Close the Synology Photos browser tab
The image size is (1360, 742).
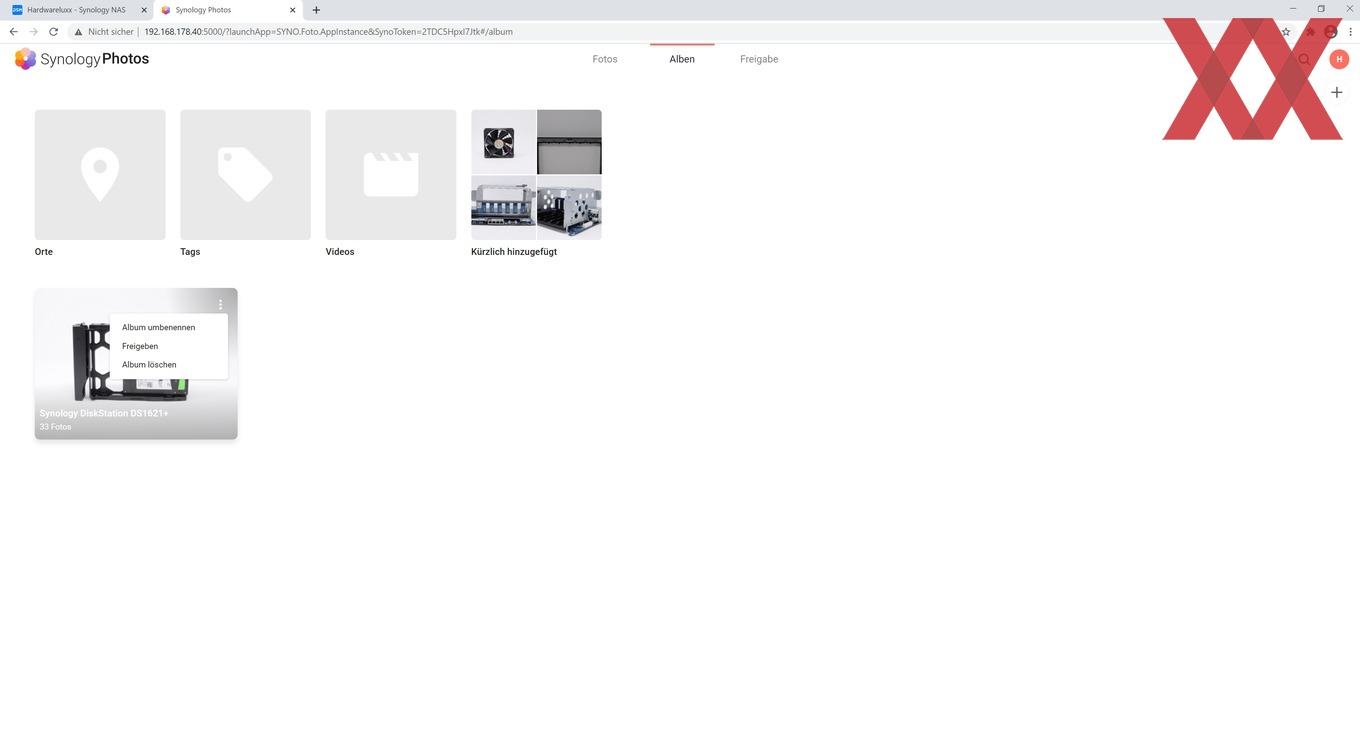[292, 10]
